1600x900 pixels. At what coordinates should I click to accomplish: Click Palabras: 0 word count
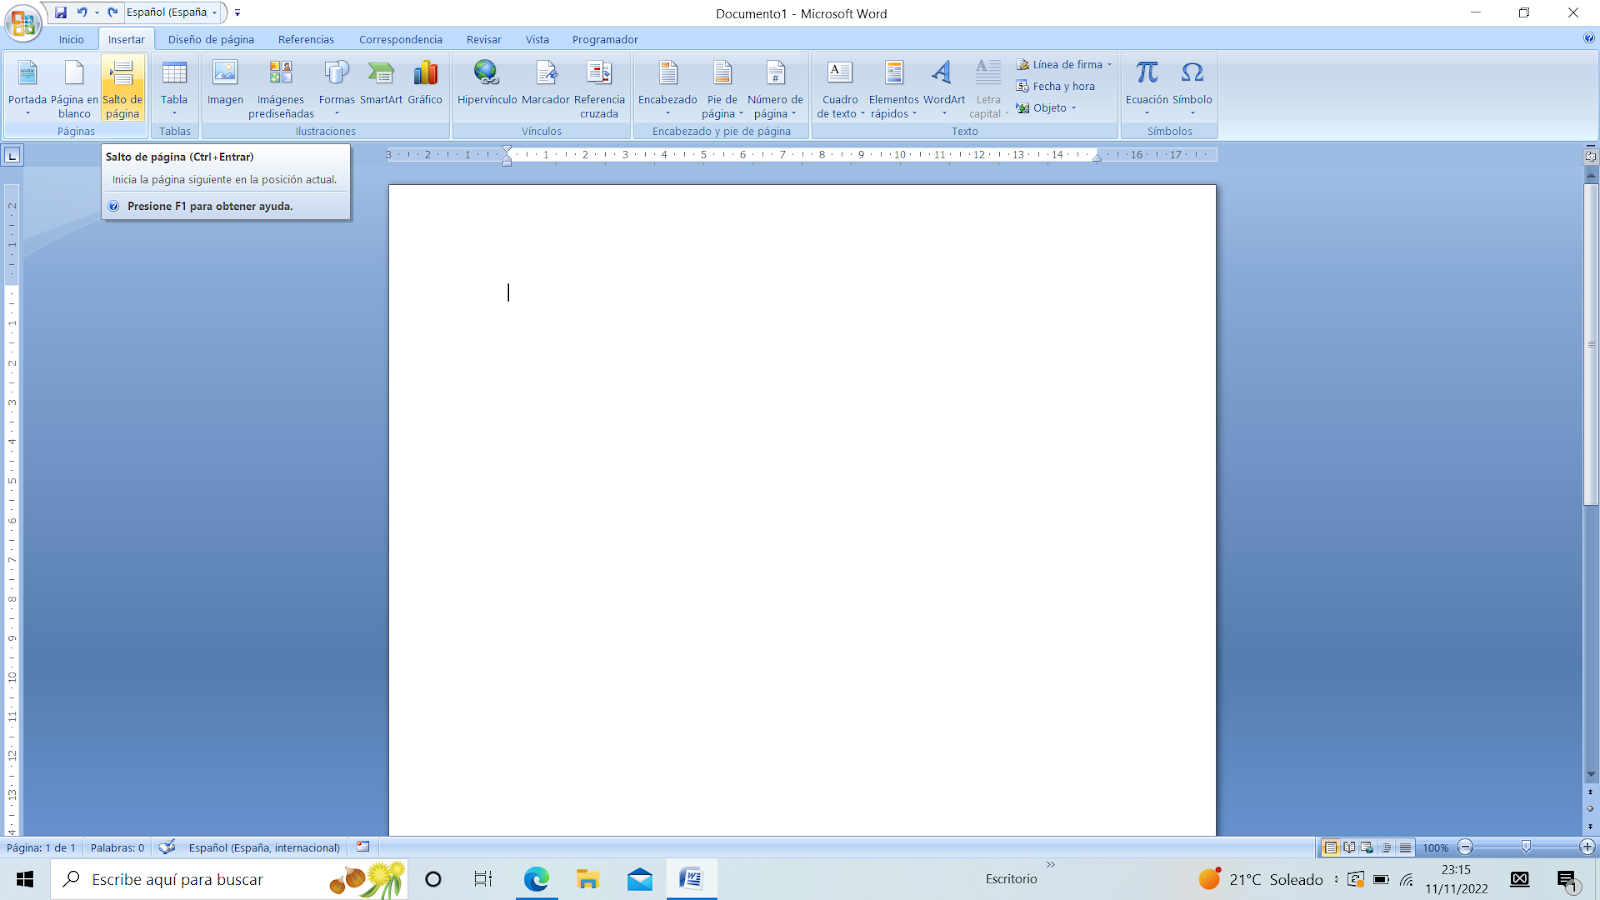point(117,847)
